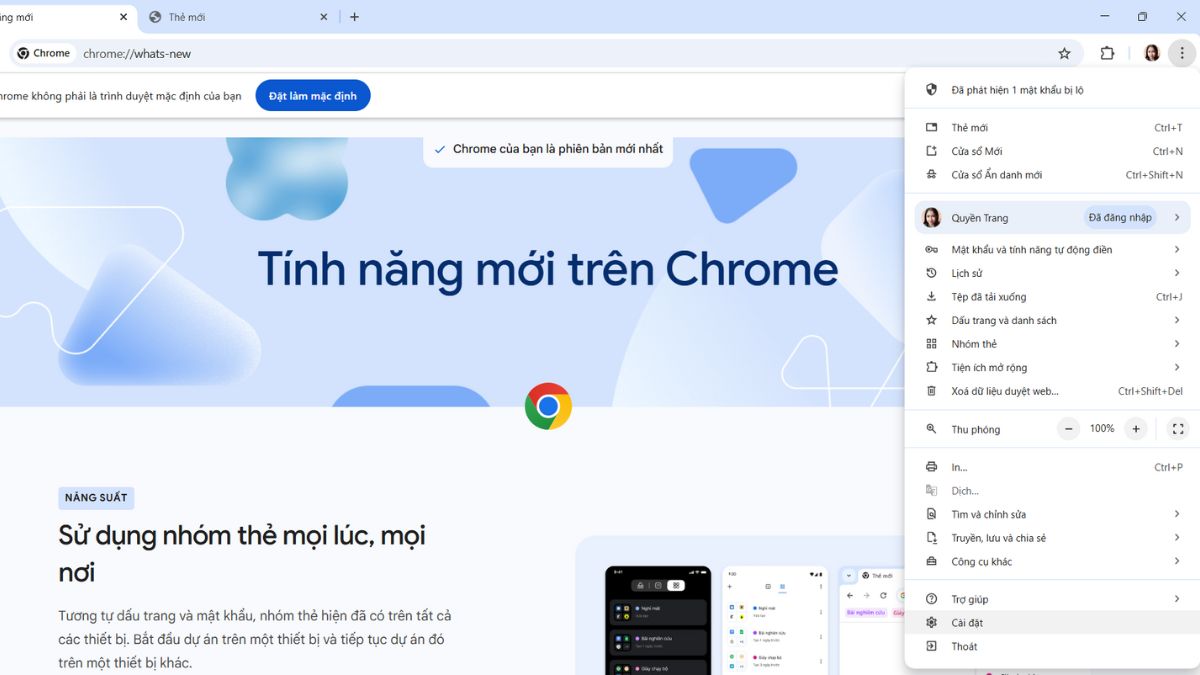Toggle fullscreen mode icon in zoom row
Screen dimensions: 1200x675
(1178, 429)
